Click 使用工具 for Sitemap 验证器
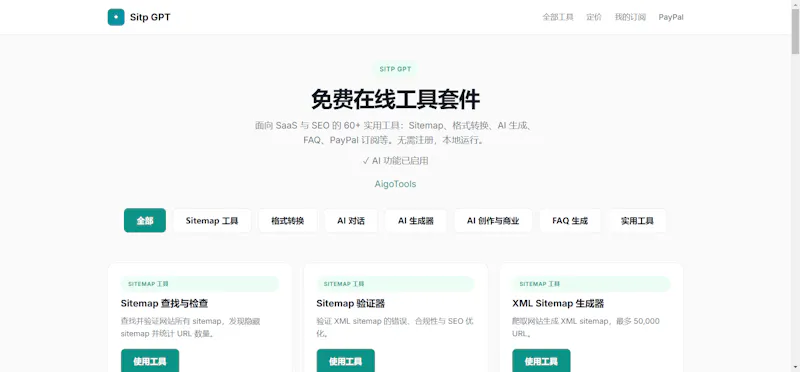The height and width of the screenshot is (372, 800). (x=345, y=361)
